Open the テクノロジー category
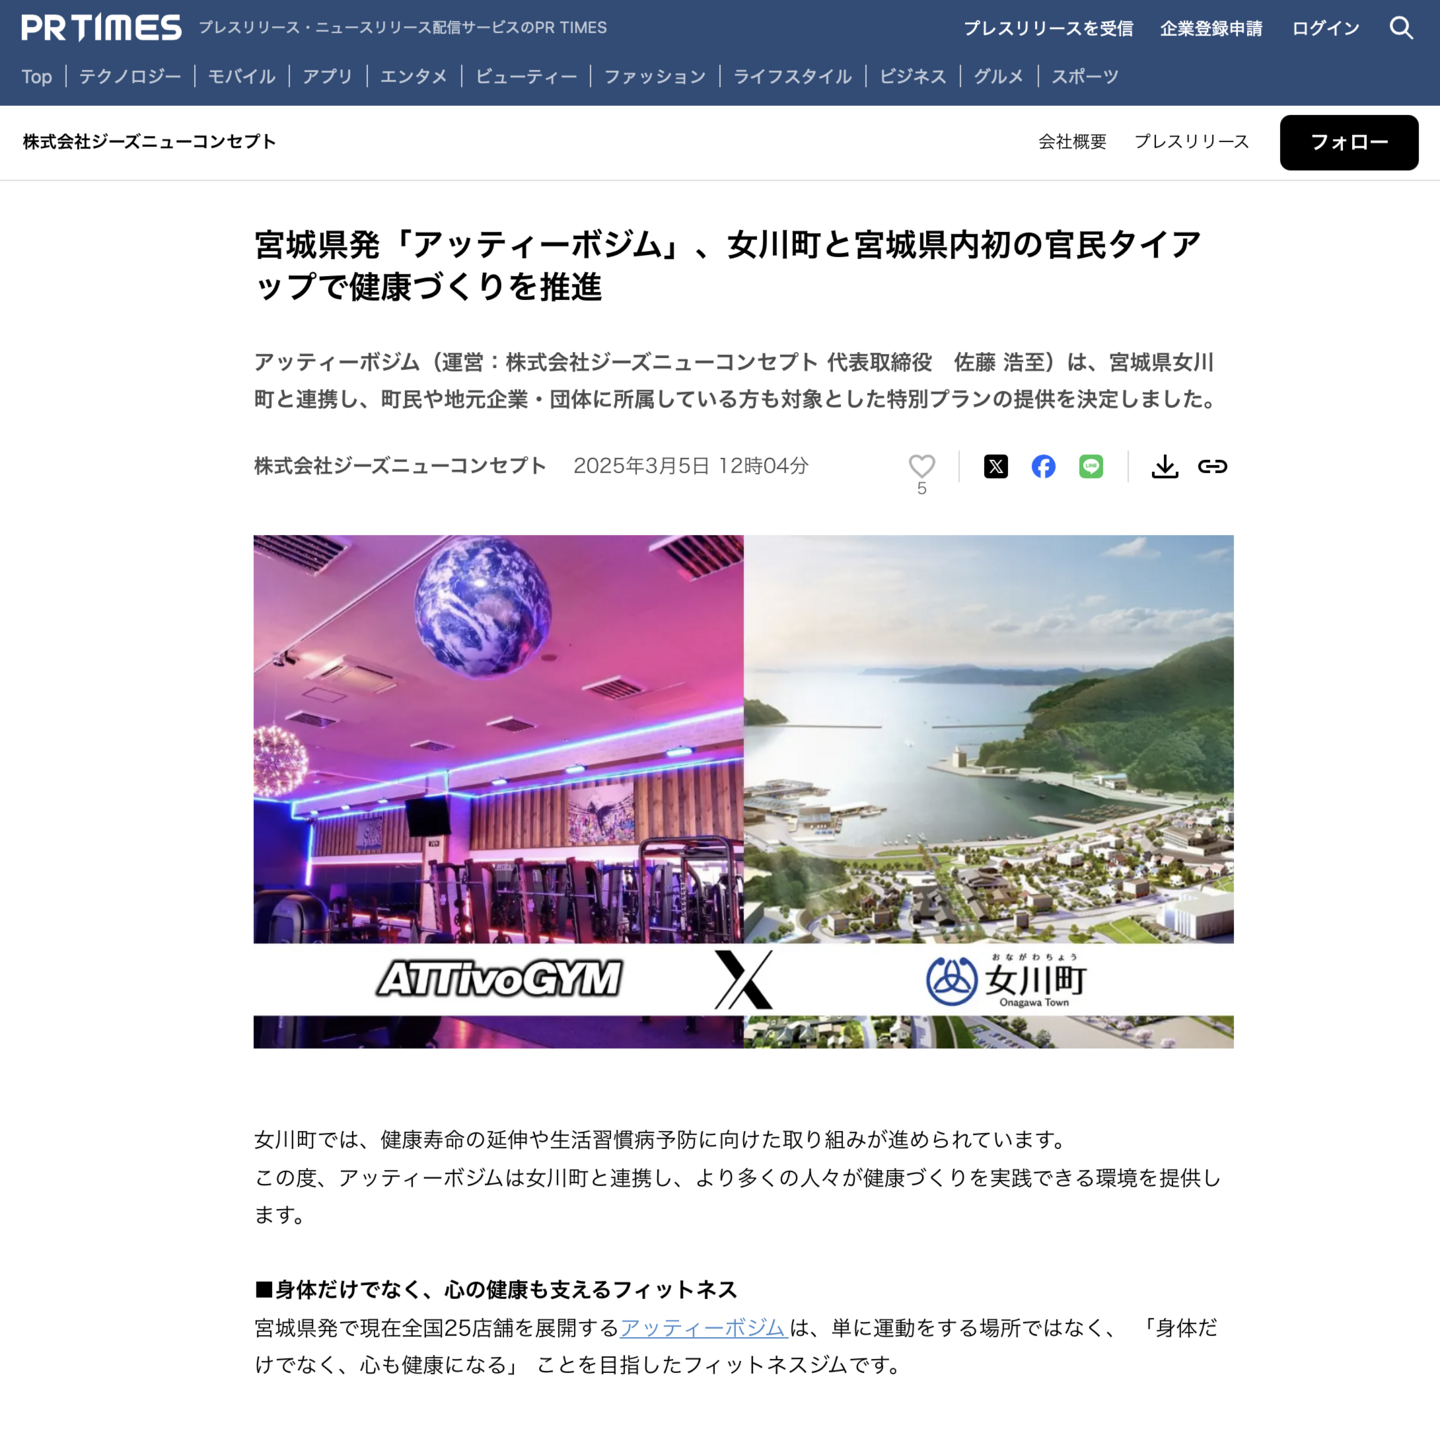This screenshot has width=1440, height=1434. pyautogui.click(x=130, y=76)
